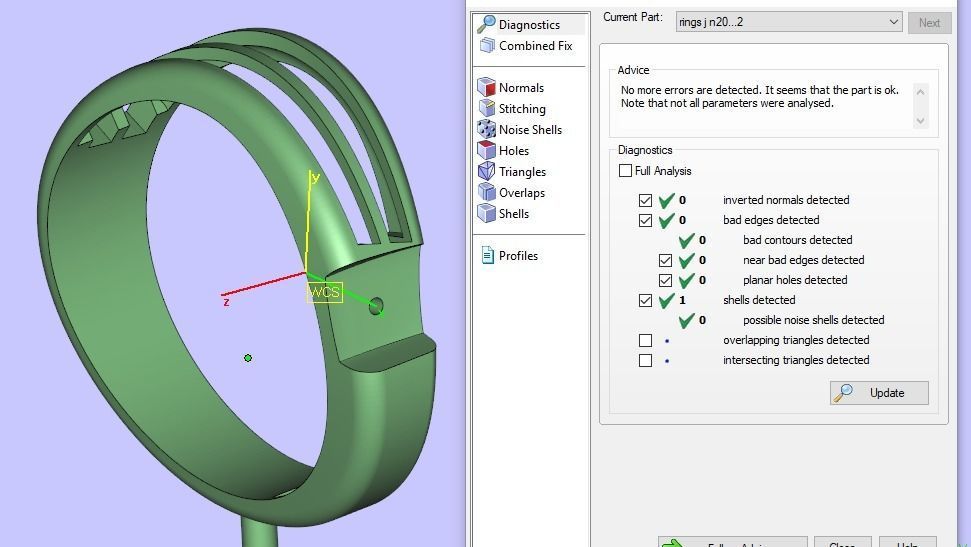Open Noise Shells page label
Viewport: 971px width, 547px height.
coord(530,129)
